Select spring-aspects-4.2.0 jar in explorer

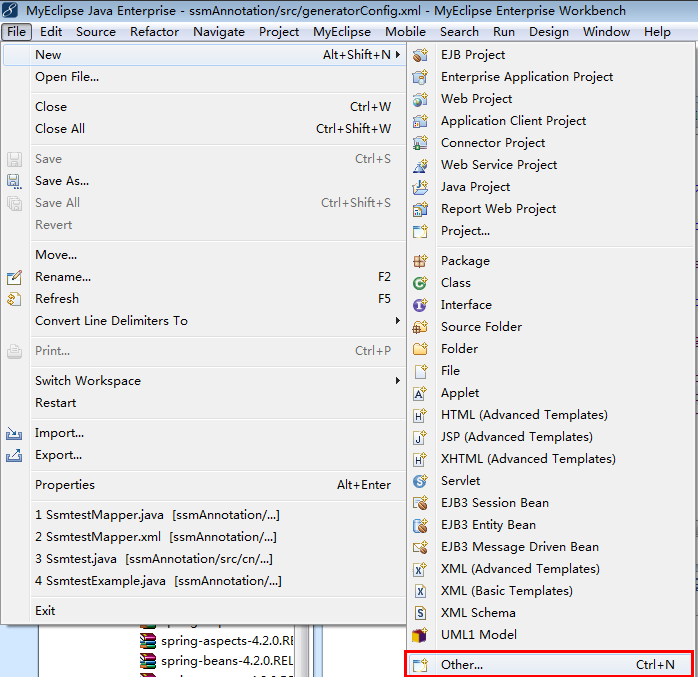216,641
